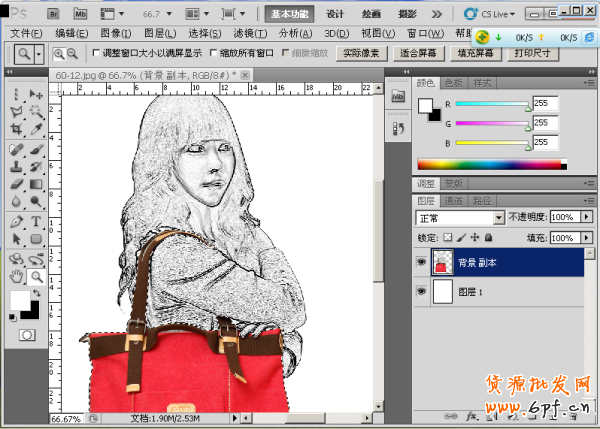
Task: Open the 滤镜(T) menu
Action: [251, 33]
